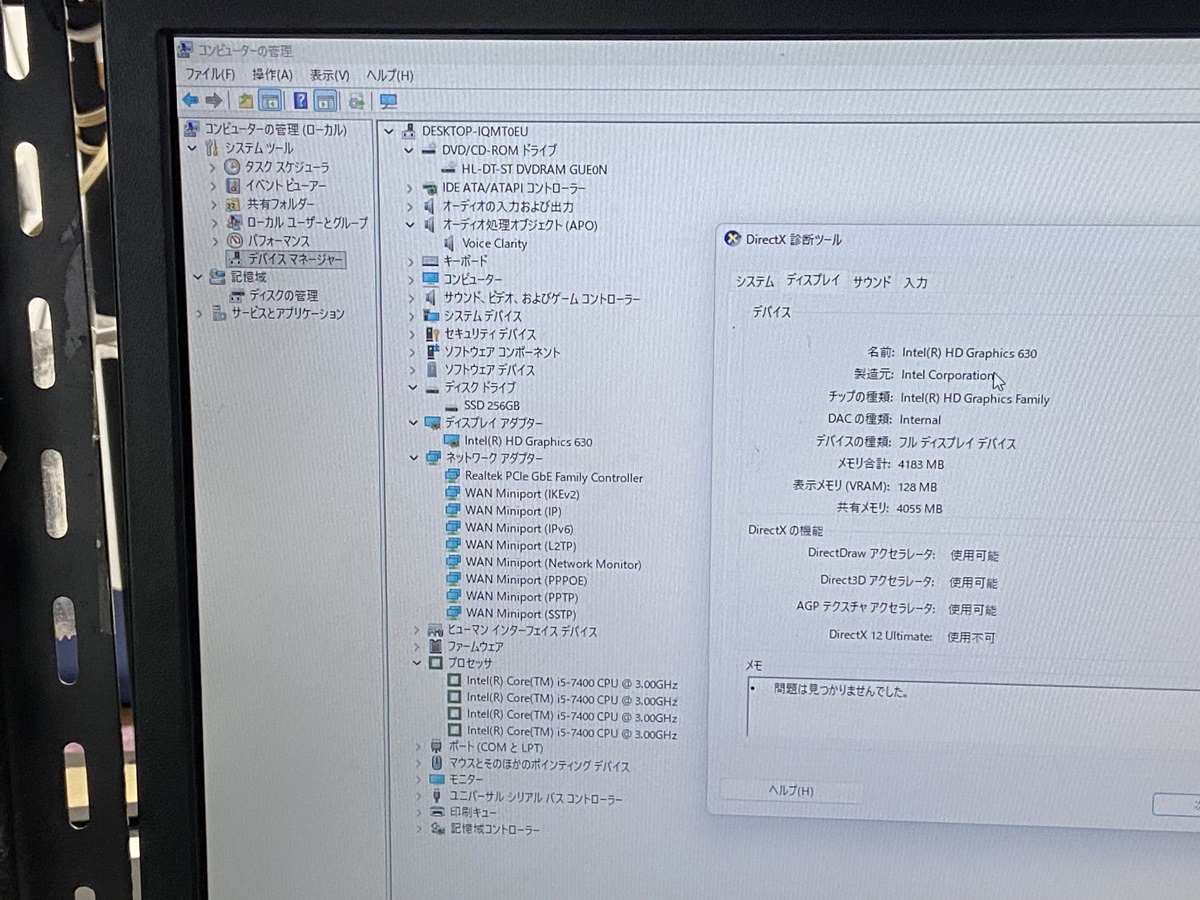Toggle the show/hide action pane toolbar icon
This screenshot has width=1200, height=900.
click(x=325, y=101)
